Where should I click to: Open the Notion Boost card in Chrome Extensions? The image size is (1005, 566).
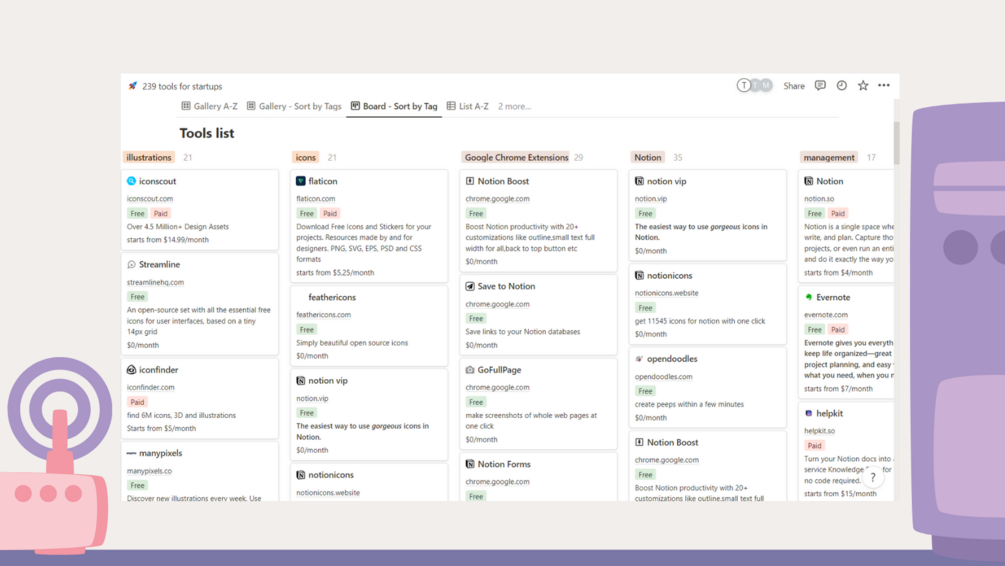coord(503,181)
